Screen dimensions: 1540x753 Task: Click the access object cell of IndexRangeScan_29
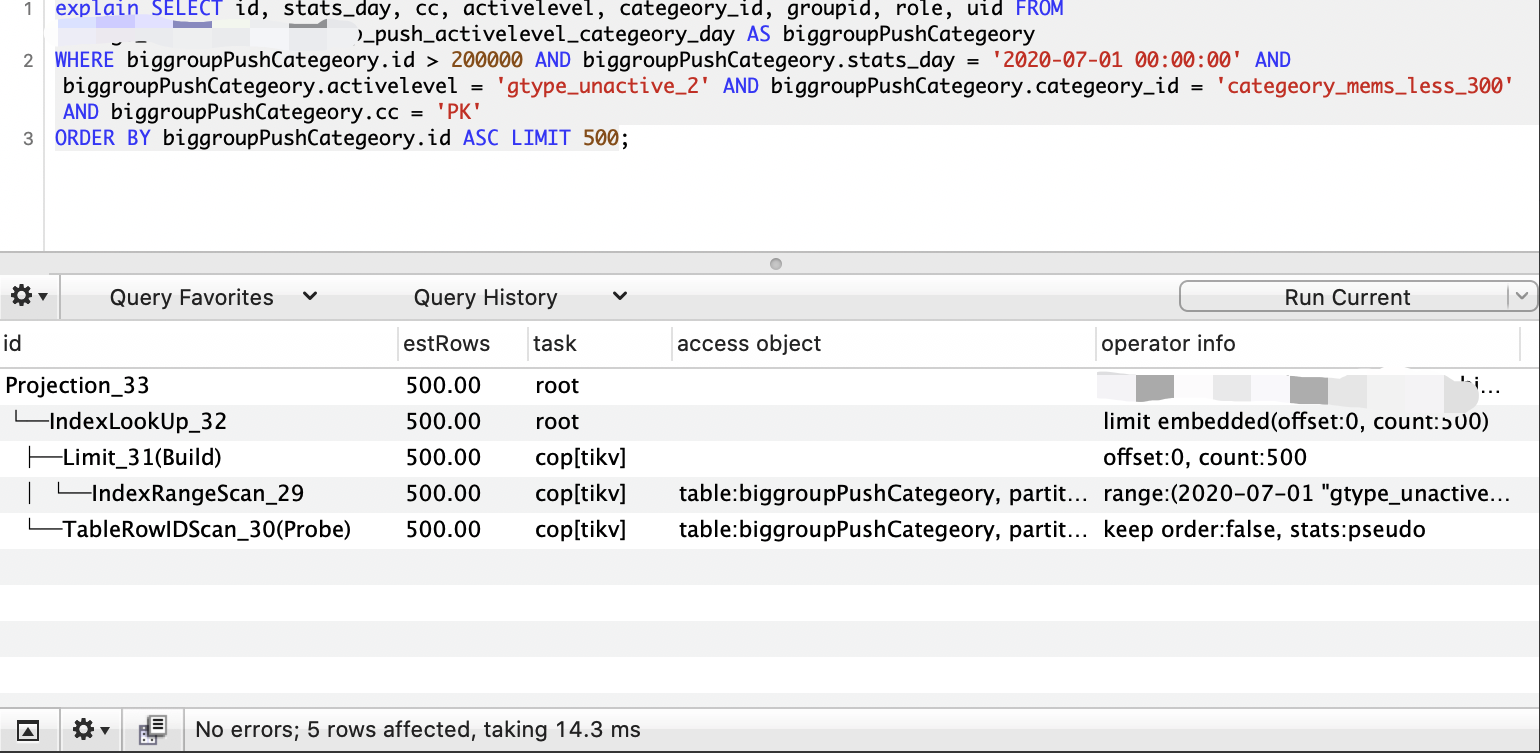click(883, 493)
